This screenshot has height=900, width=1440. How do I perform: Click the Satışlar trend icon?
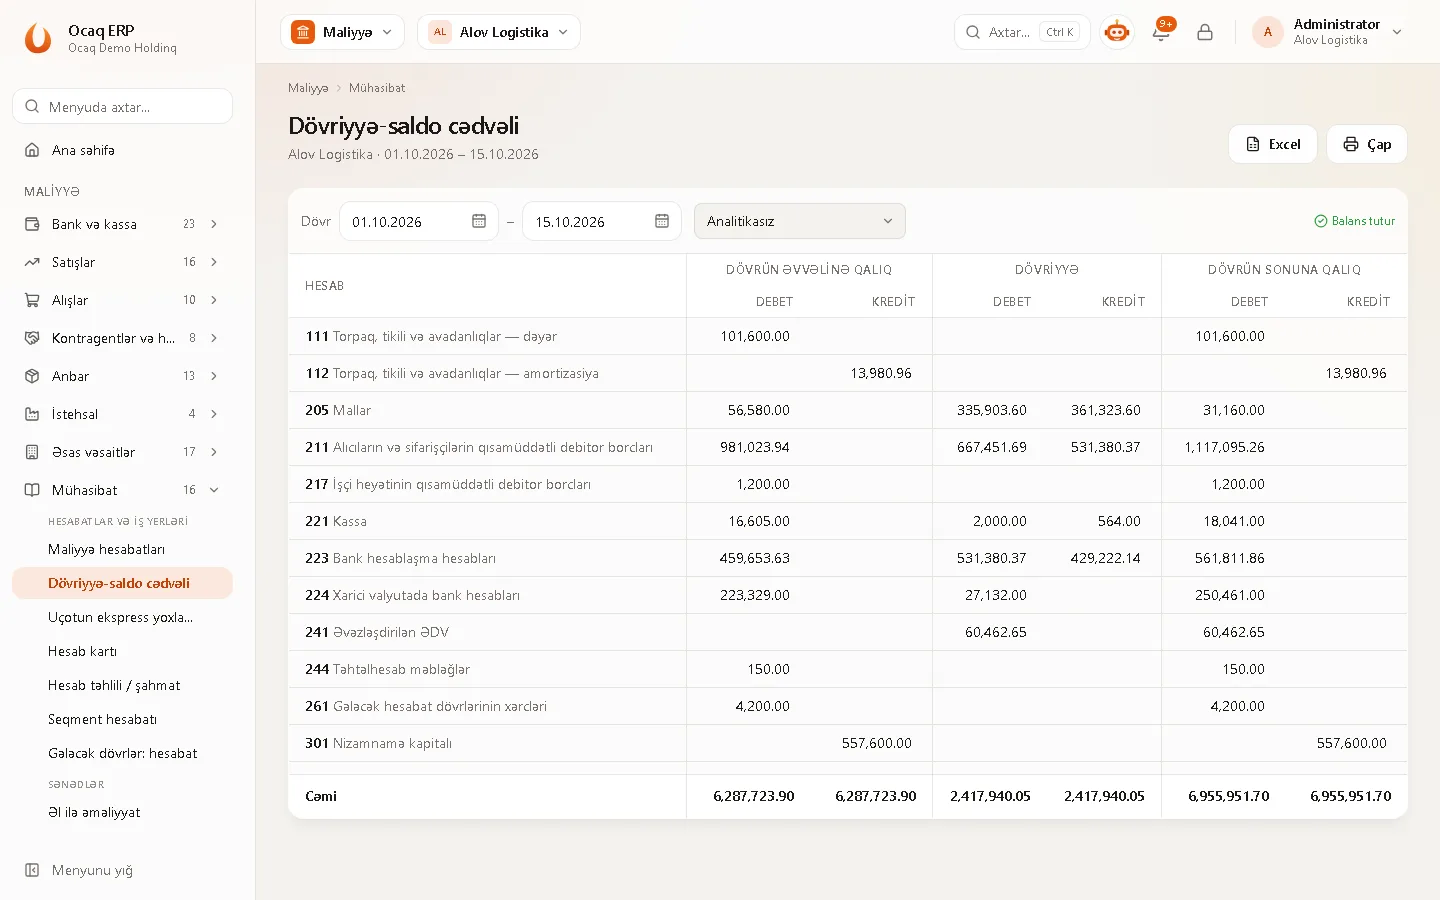(32, 262)
